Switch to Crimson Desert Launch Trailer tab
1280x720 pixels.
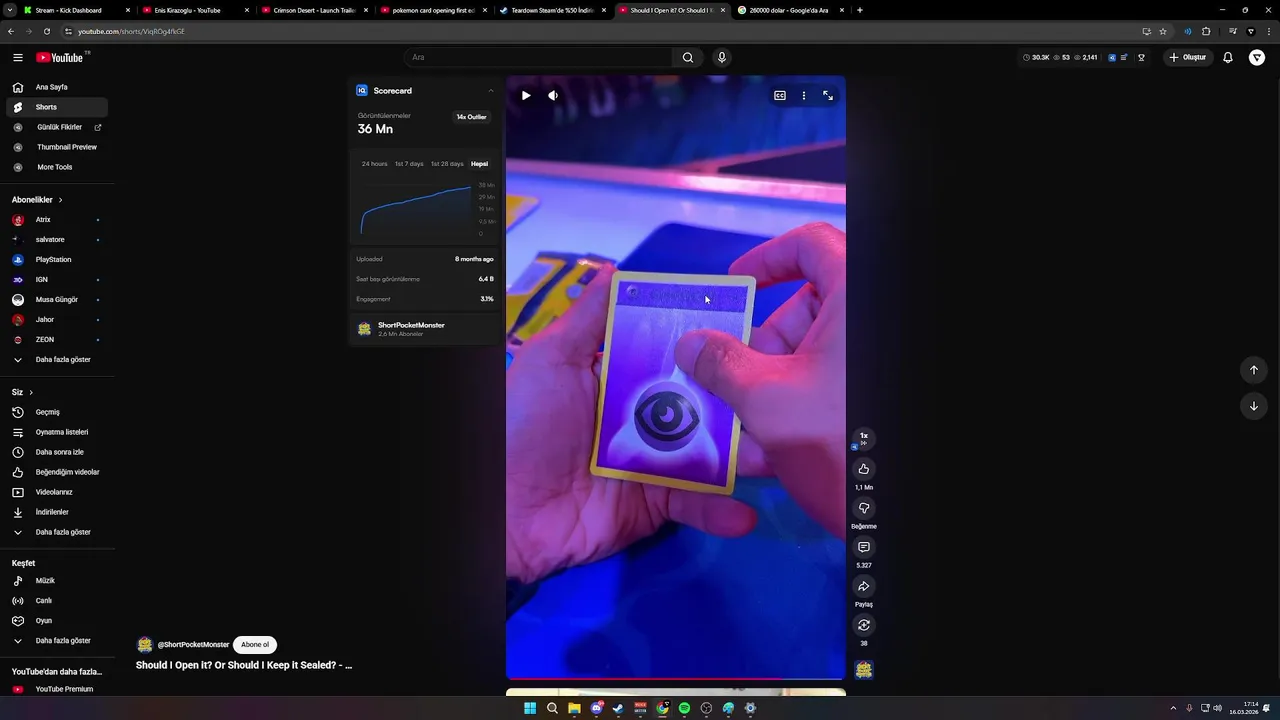[x=314, y=10]
